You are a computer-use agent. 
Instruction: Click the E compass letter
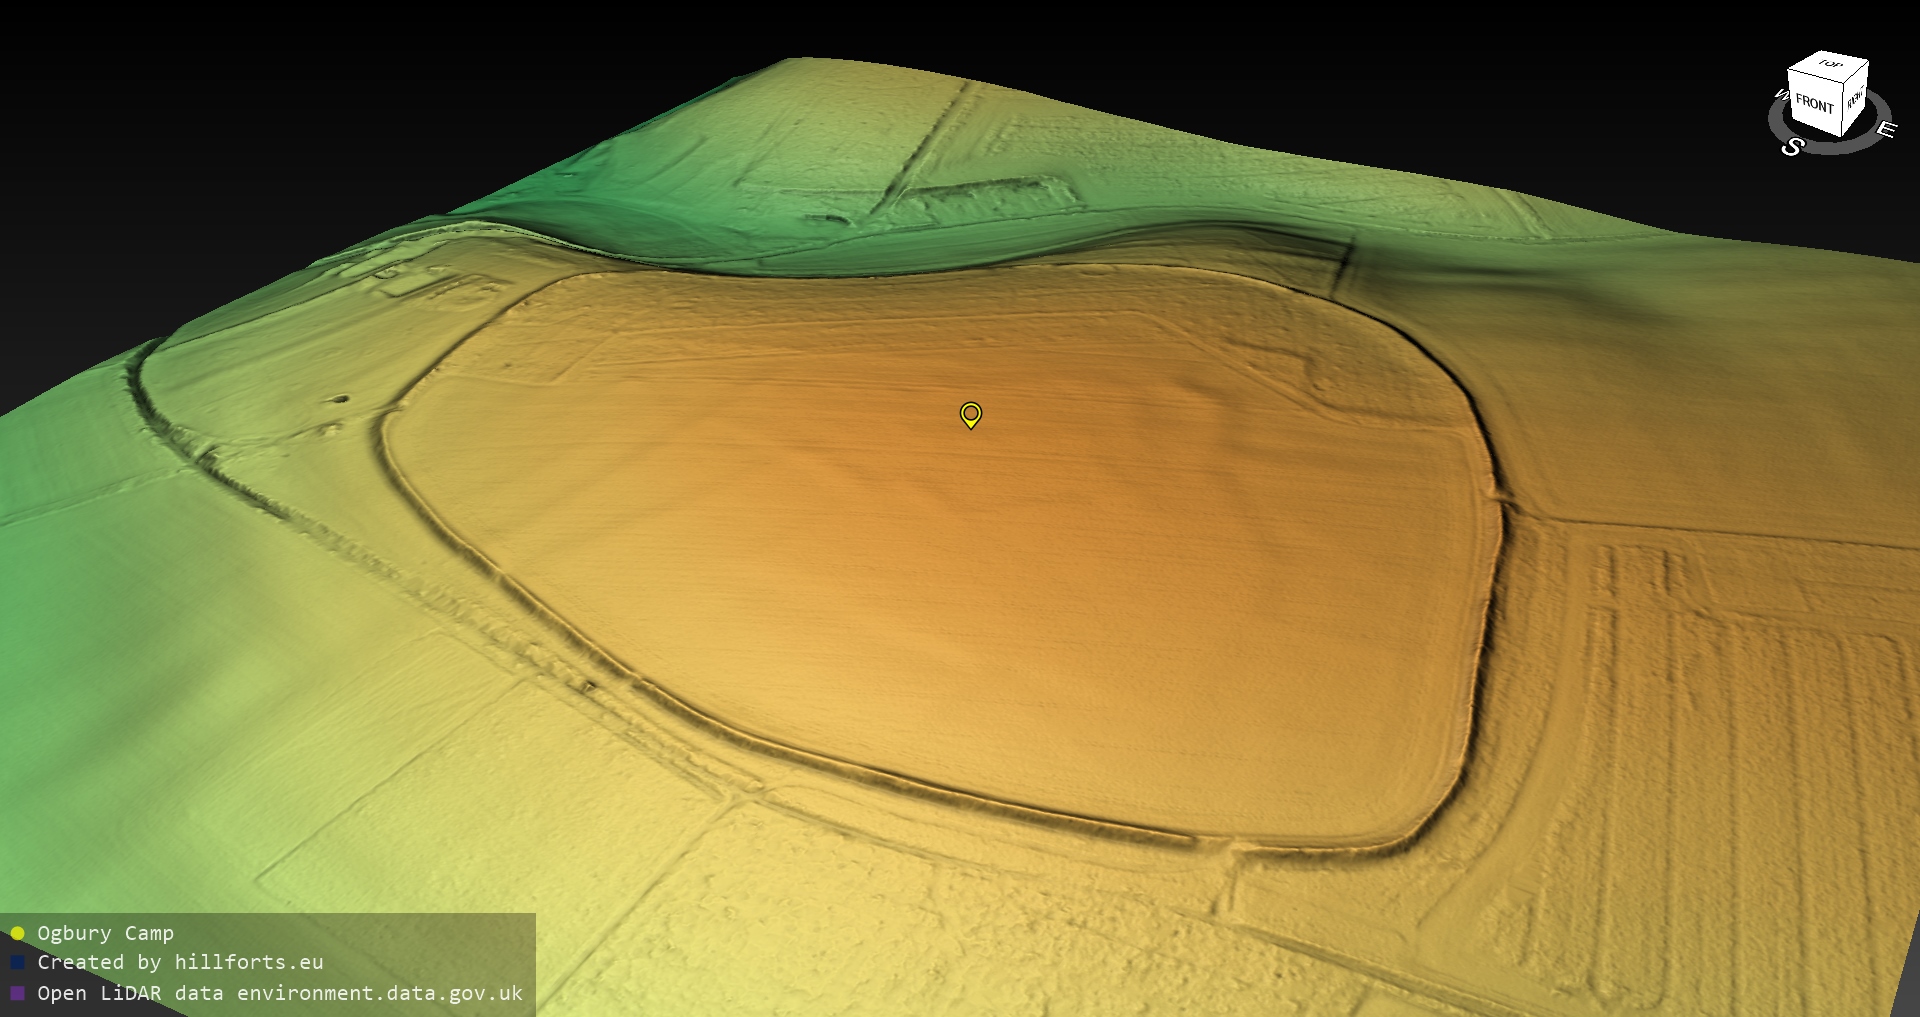coord(1885,130)
